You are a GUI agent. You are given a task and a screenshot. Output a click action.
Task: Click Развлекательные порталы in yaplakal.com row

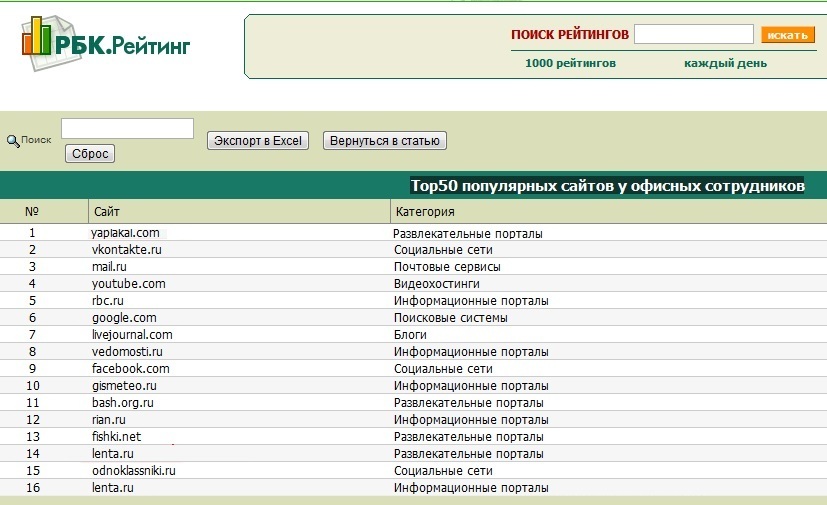(467, 234)
